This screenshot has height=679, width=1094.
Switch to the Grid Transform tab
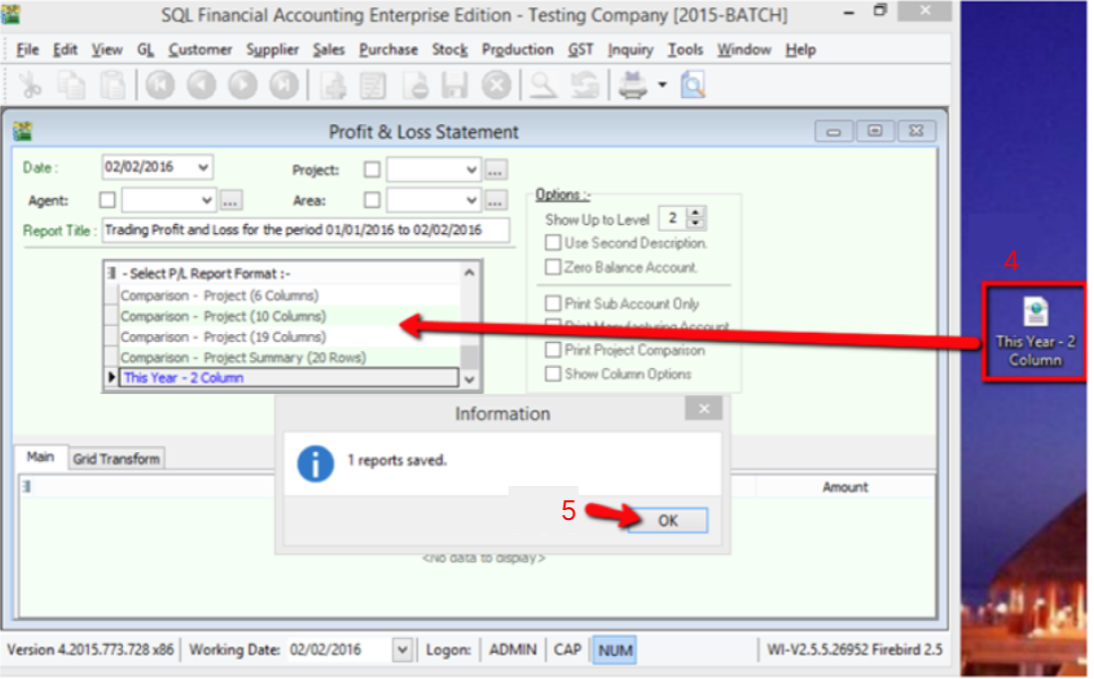point(115,459)
